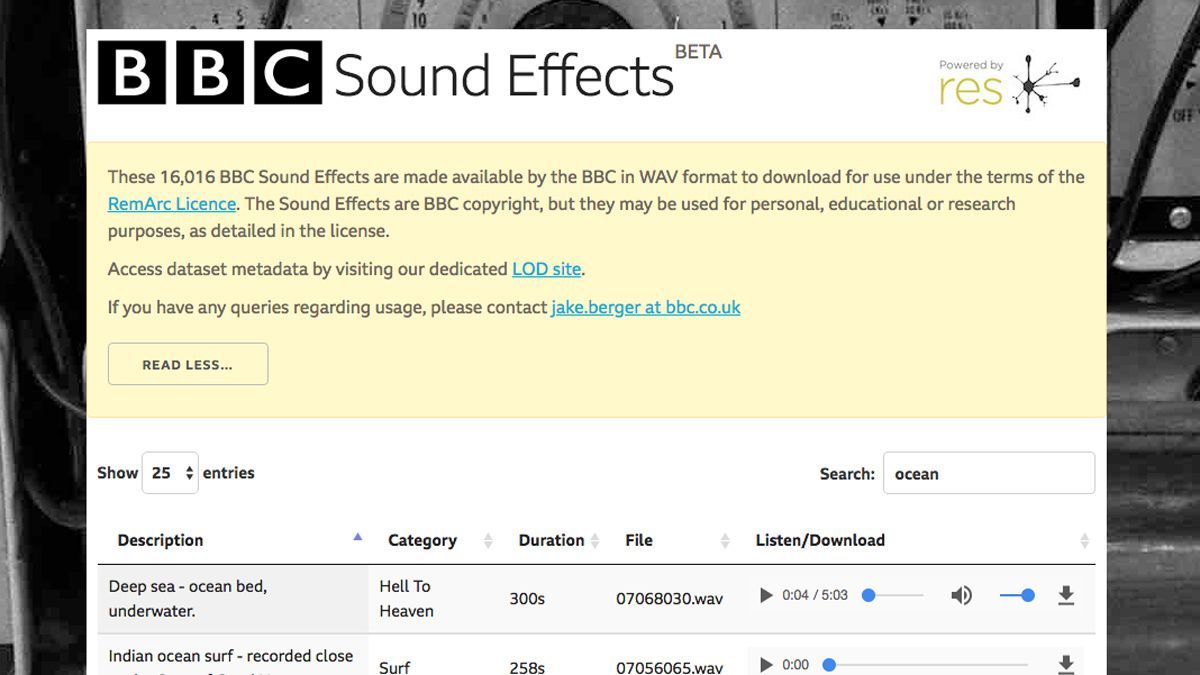Adjust volume slider of Deep sea player
The height and width of the screenshot is (675, 1200).
(x=1017, y=596)
